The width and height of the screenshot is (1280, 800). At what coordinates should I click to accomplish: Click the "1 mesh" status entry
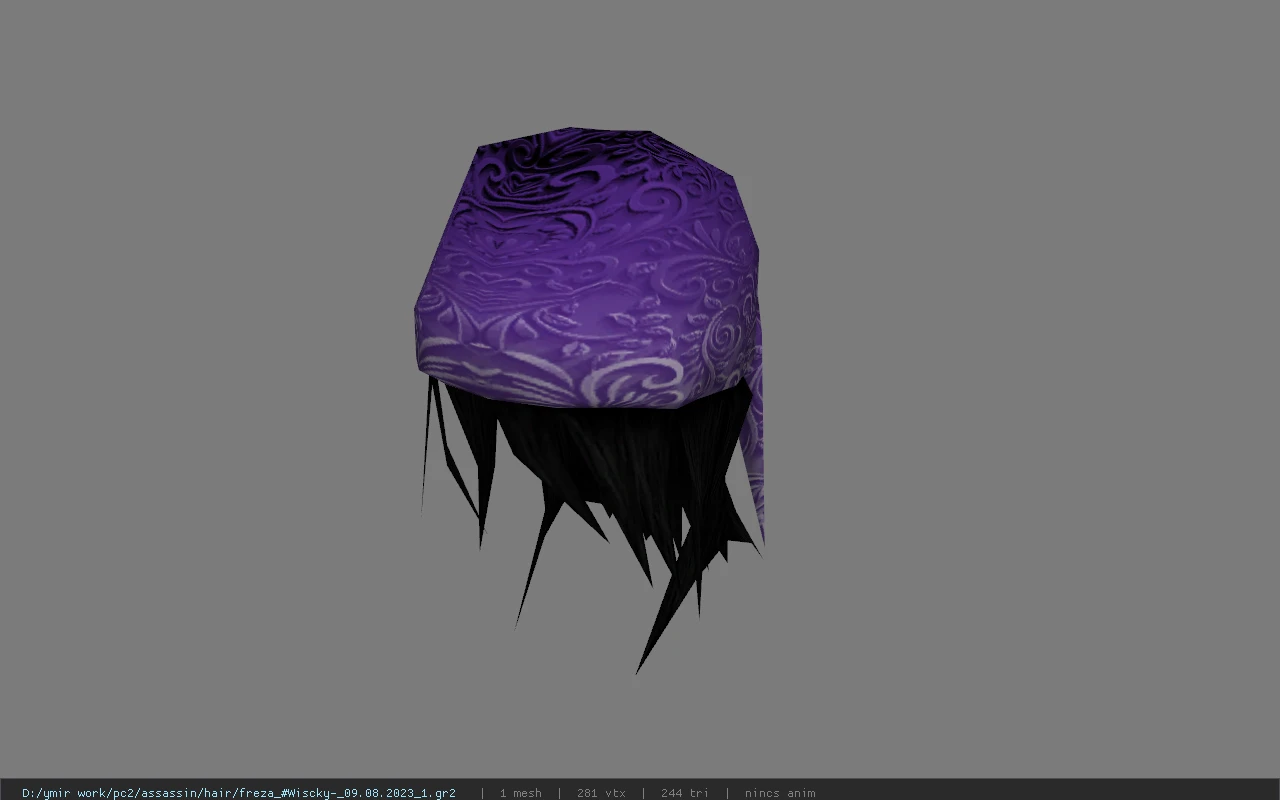520,793
